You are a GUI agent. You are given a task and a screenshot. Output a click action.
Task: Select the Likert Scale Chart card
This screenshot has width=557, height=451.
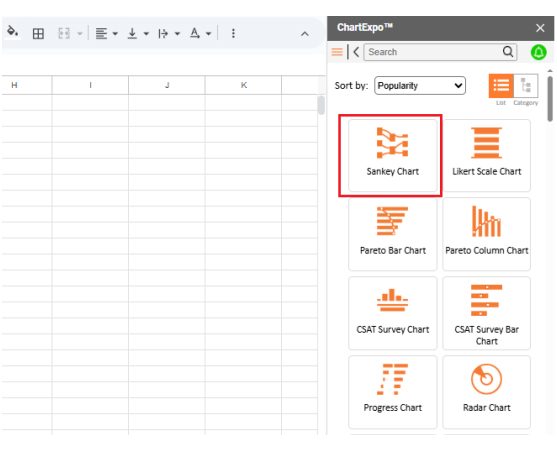coord(486,156)
